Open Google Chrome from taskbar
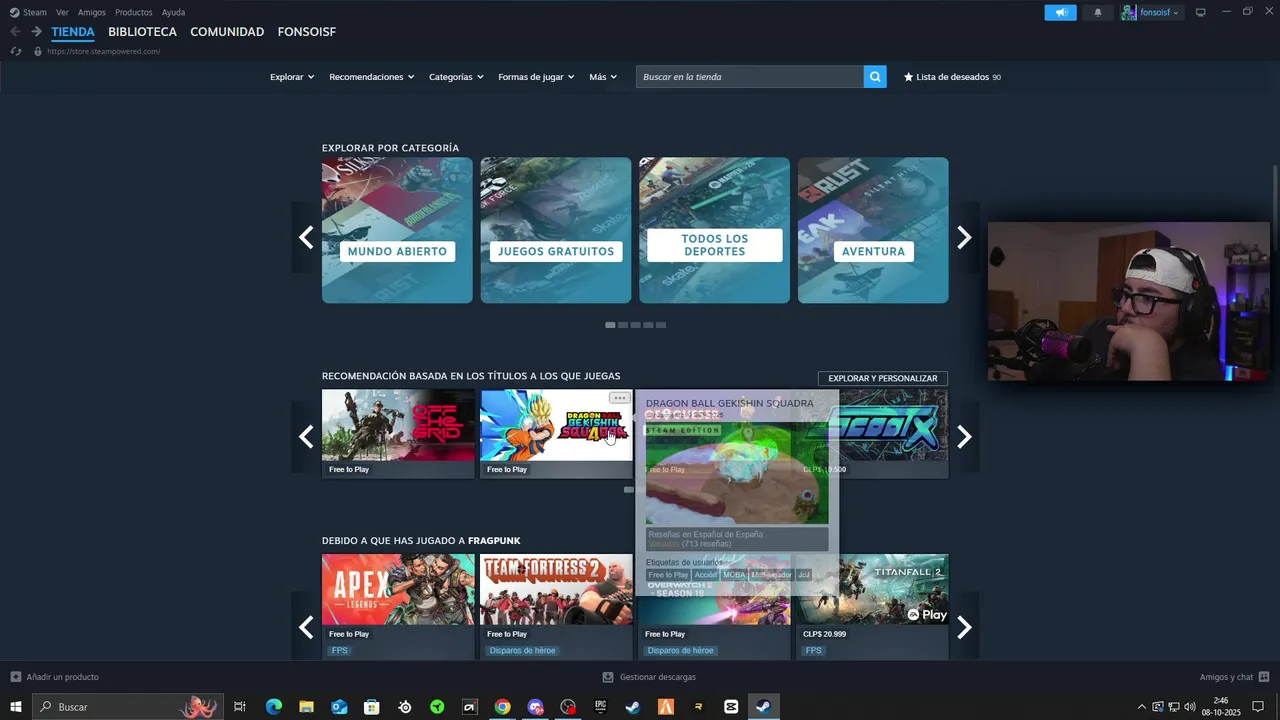The height and width of the screenshot is (720, 1280). 502,707
